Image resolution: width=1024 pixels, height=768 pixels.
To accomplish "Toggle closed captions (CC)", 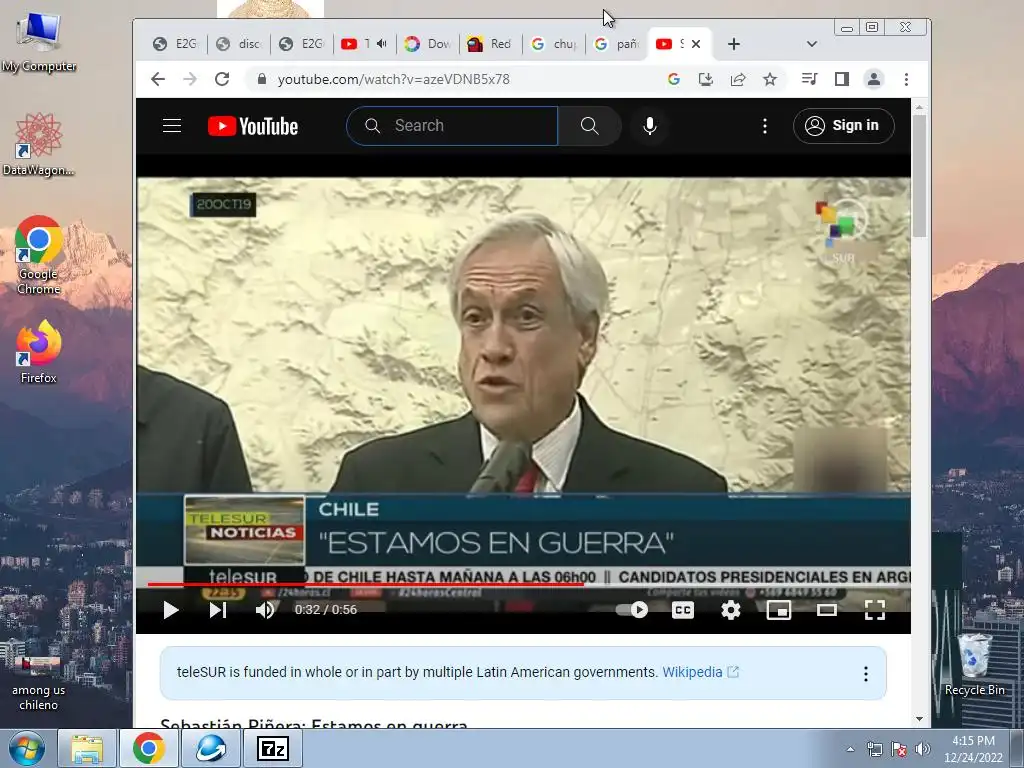I will (x=682, y=610).
